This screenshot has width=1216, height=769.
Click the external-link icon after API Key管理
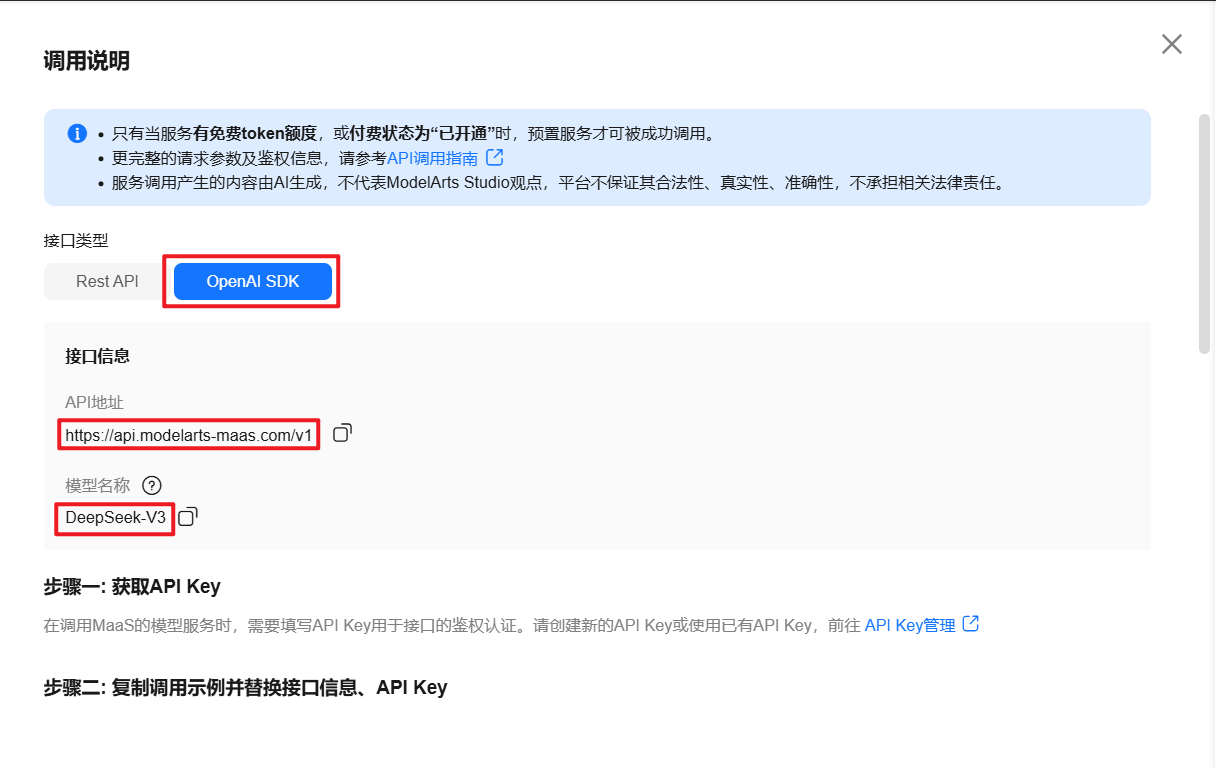tap(970, 624)
